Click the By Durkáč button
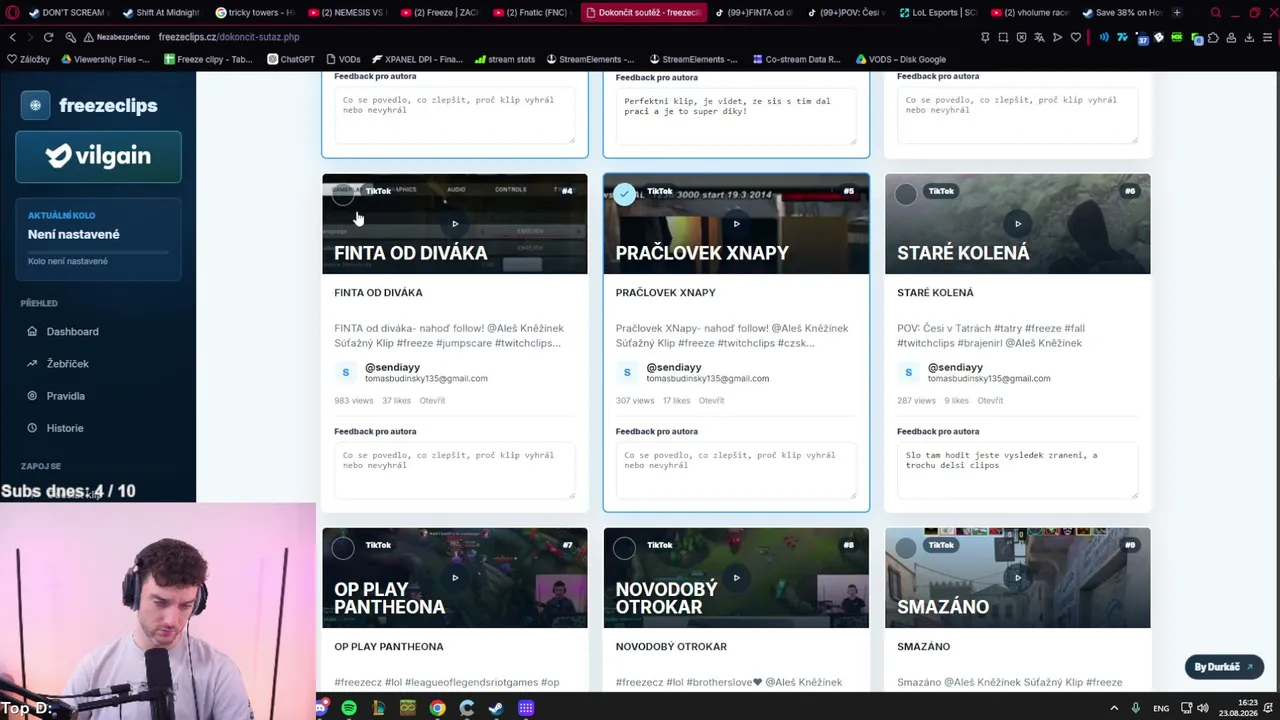Screen dimensions: 1280x720 pos(1223,667)
